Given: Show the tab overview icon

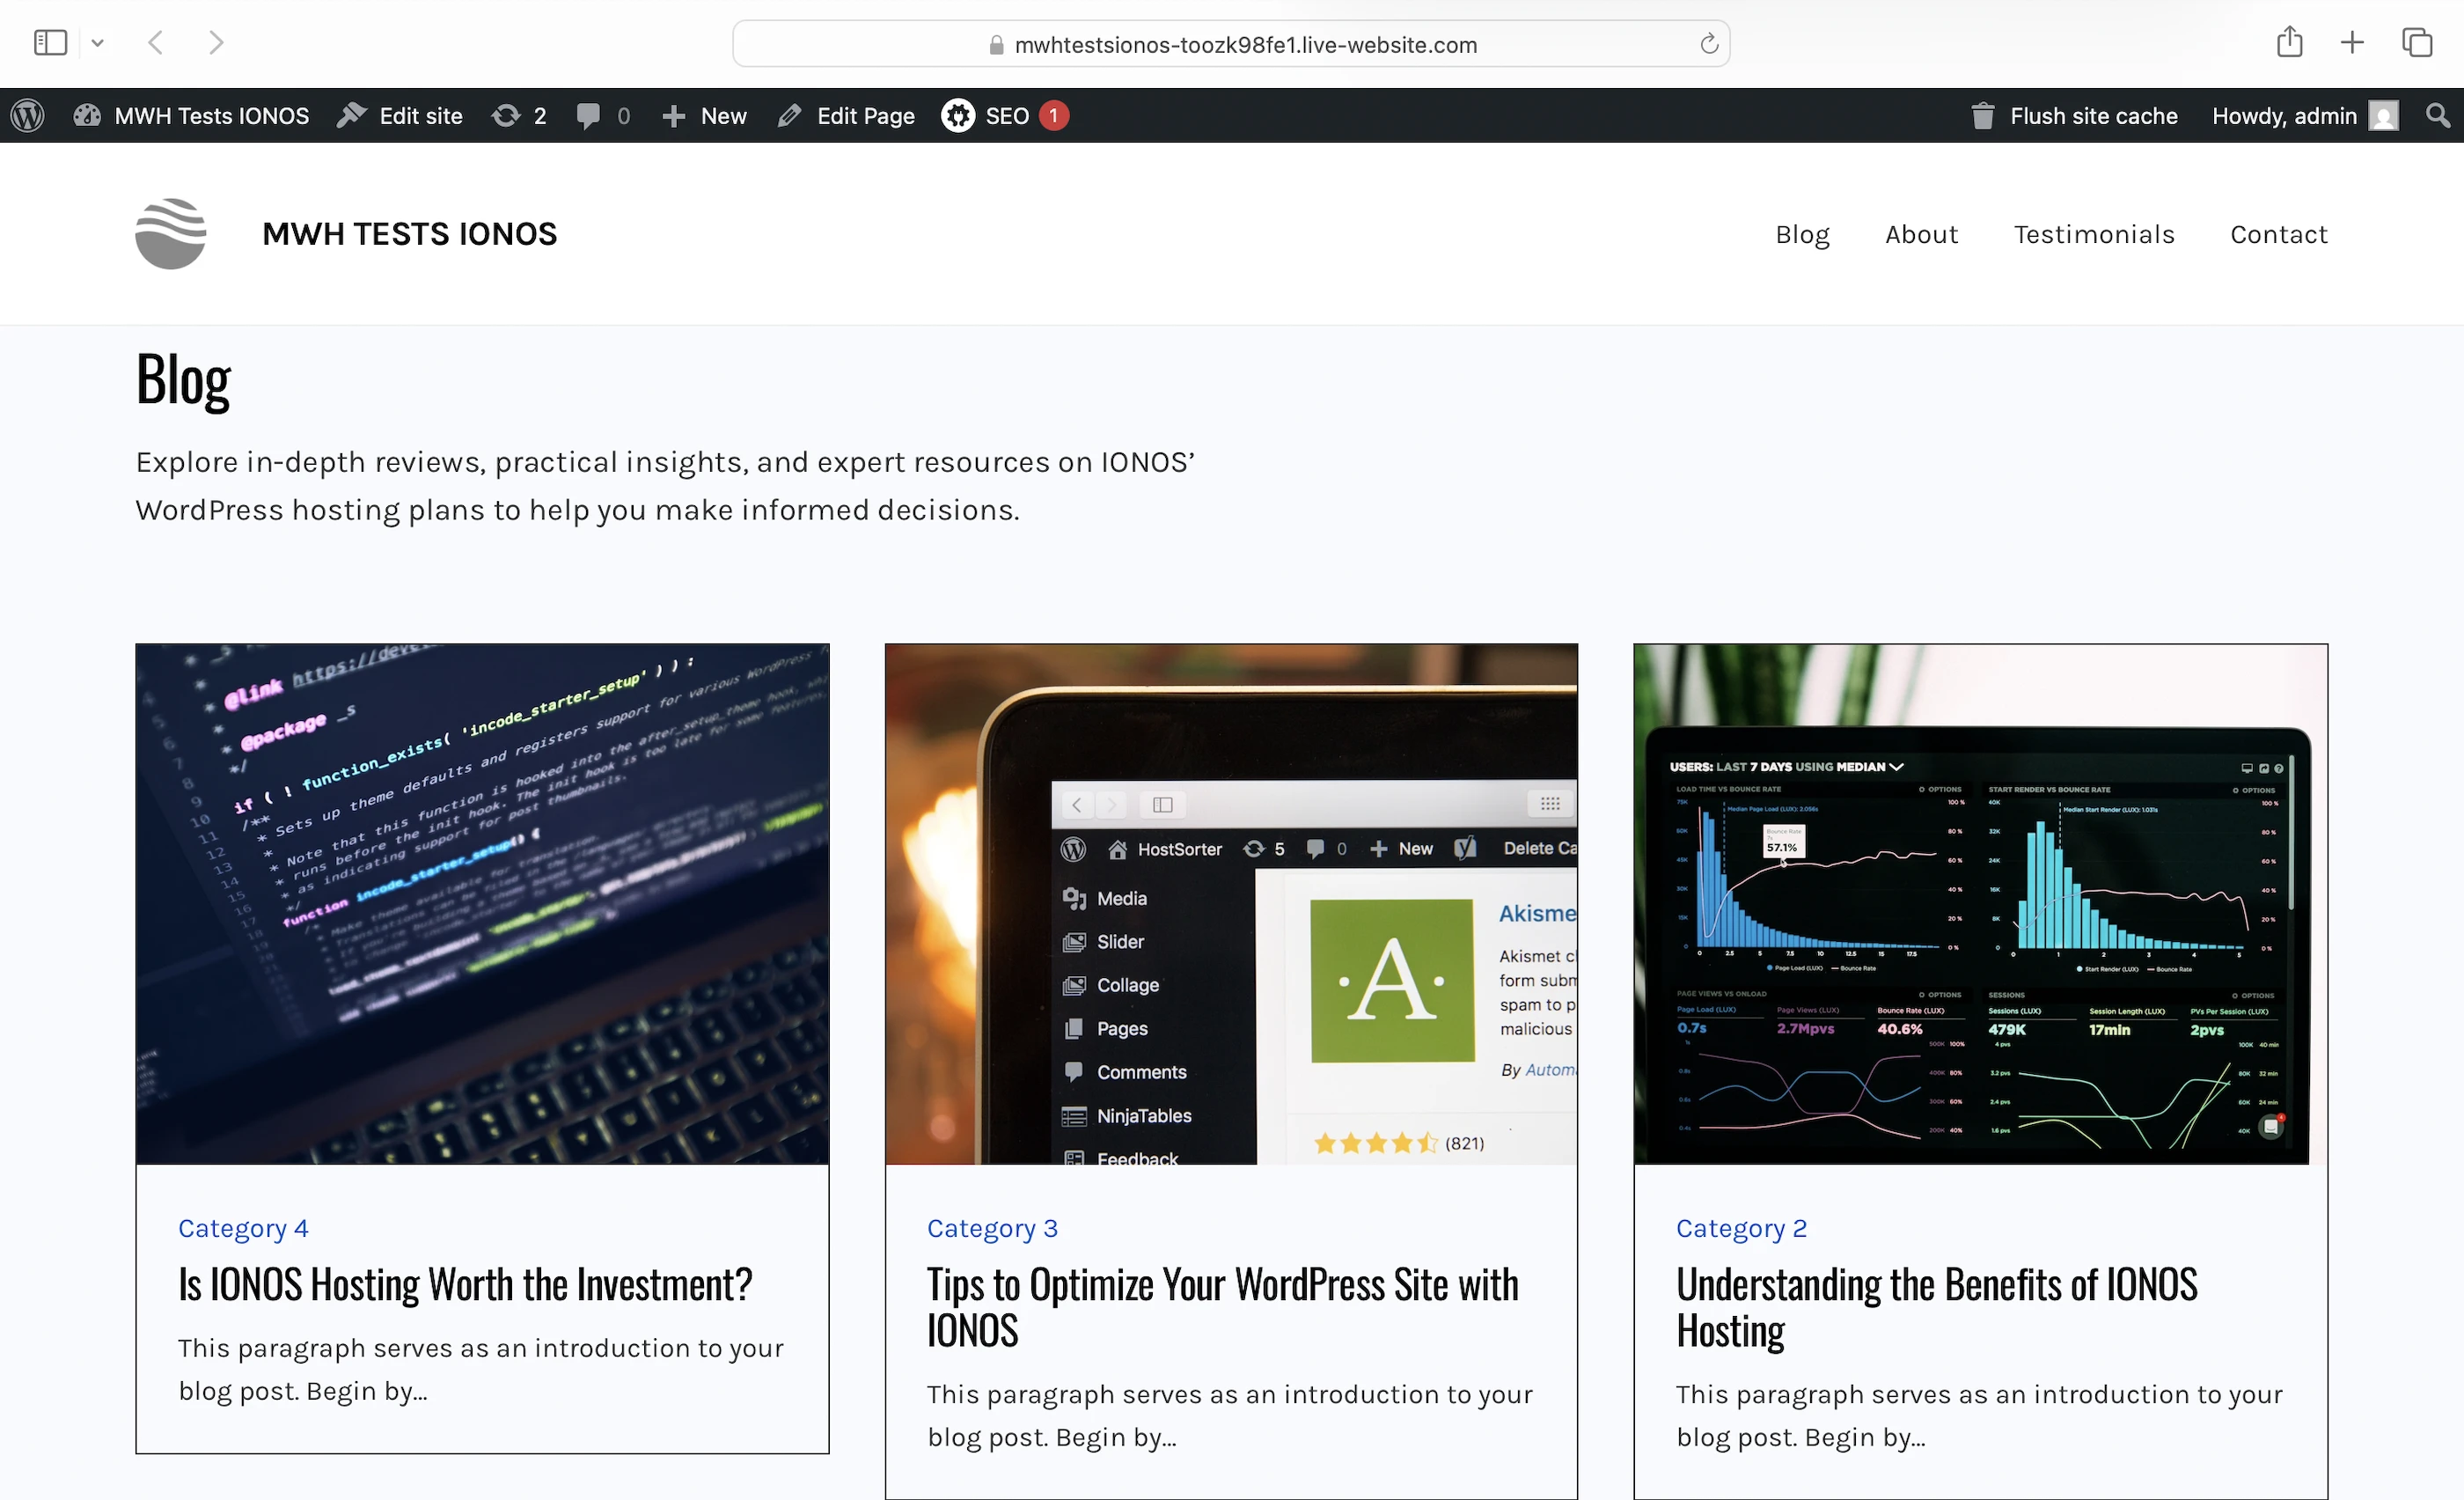Looking at the screenshot, I should tap(2417, 43).
